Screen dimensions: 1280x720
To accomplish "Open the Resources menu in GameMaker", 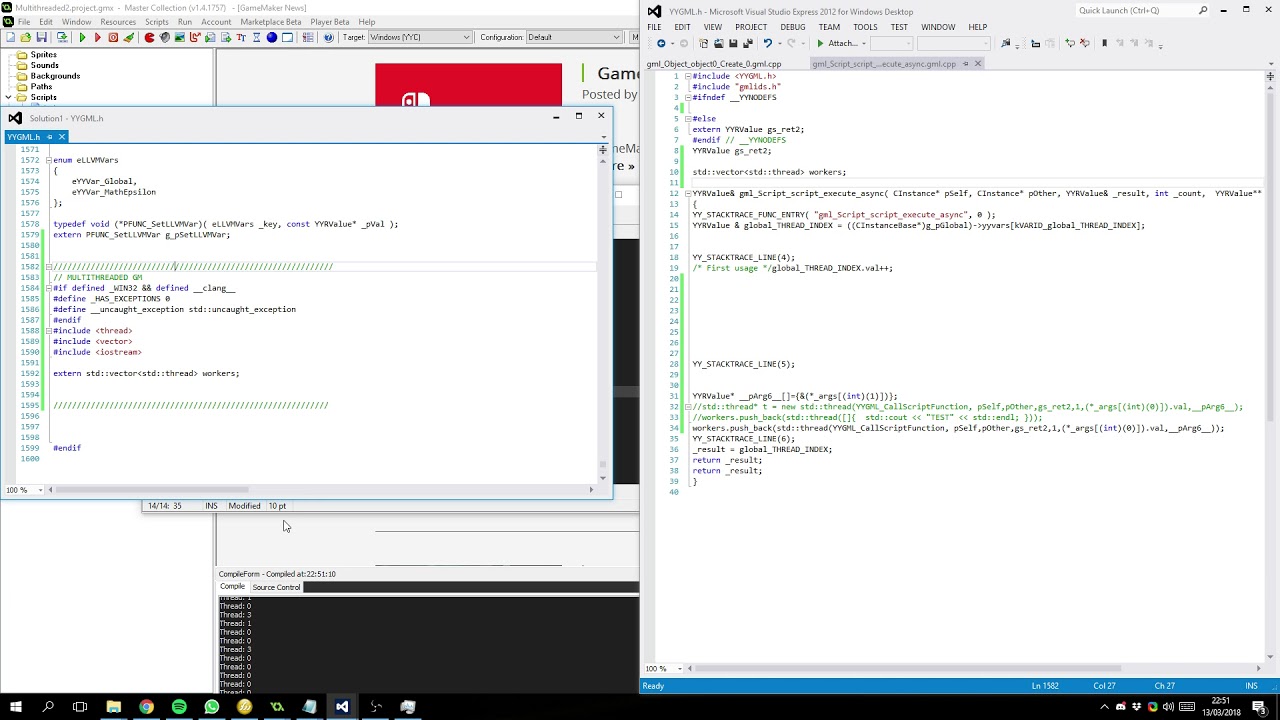I will click(x=118, y=22).
